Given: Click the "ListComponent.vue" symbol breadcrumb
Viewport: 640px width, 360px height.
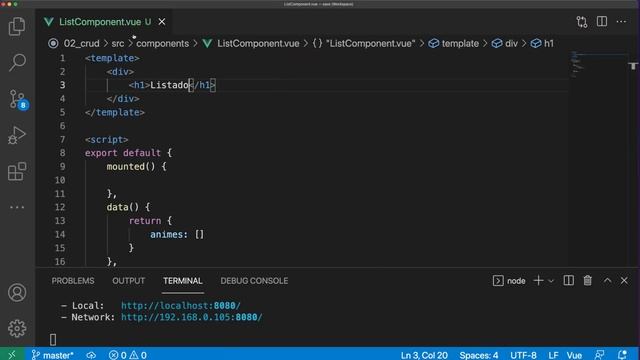Looking at the screenshot, I should (x=370, y=43).
